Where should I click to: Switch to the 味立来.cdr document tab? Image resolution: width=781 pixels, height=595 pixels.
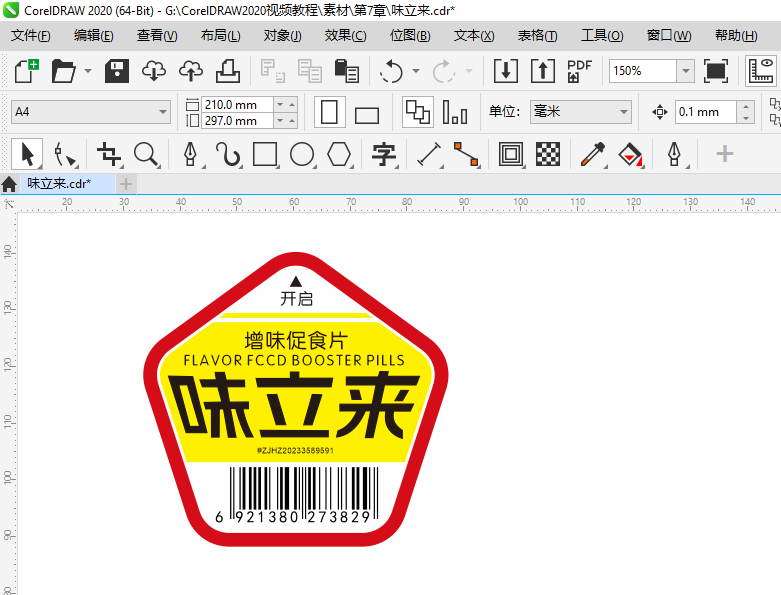pos(67,184)
